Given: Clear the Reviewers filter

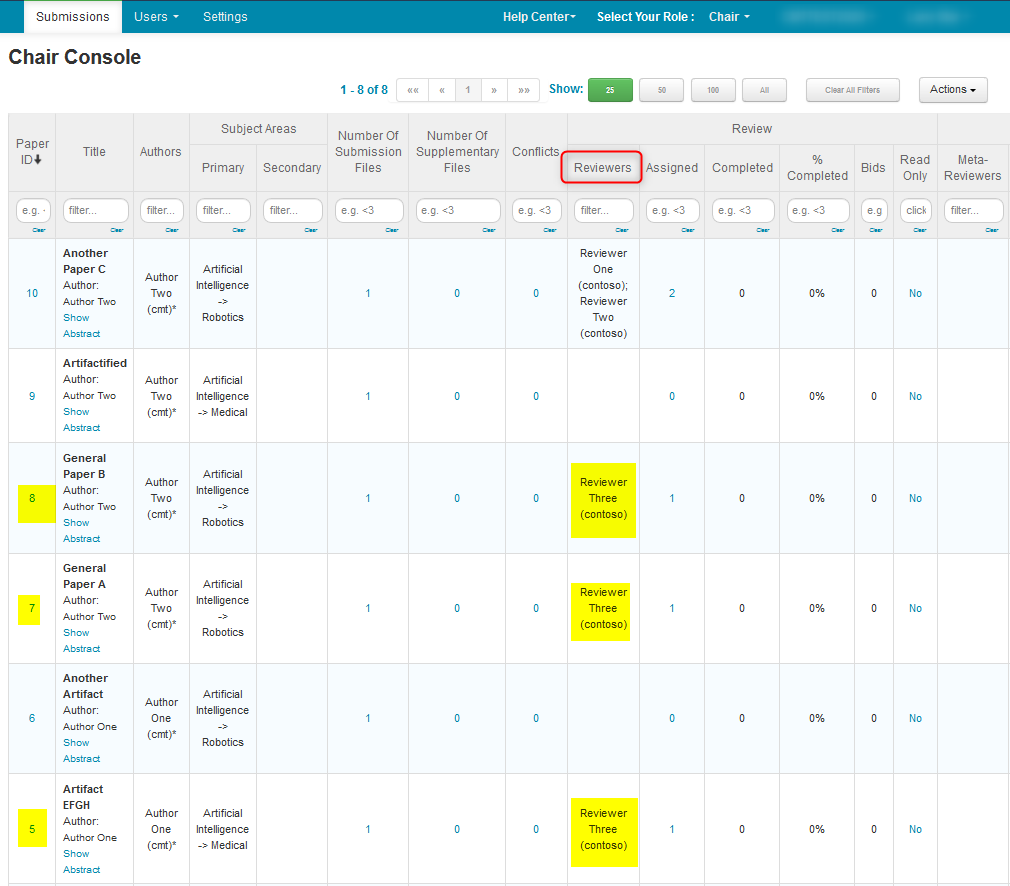Looking at the screenshot, I should click(622, 230).
